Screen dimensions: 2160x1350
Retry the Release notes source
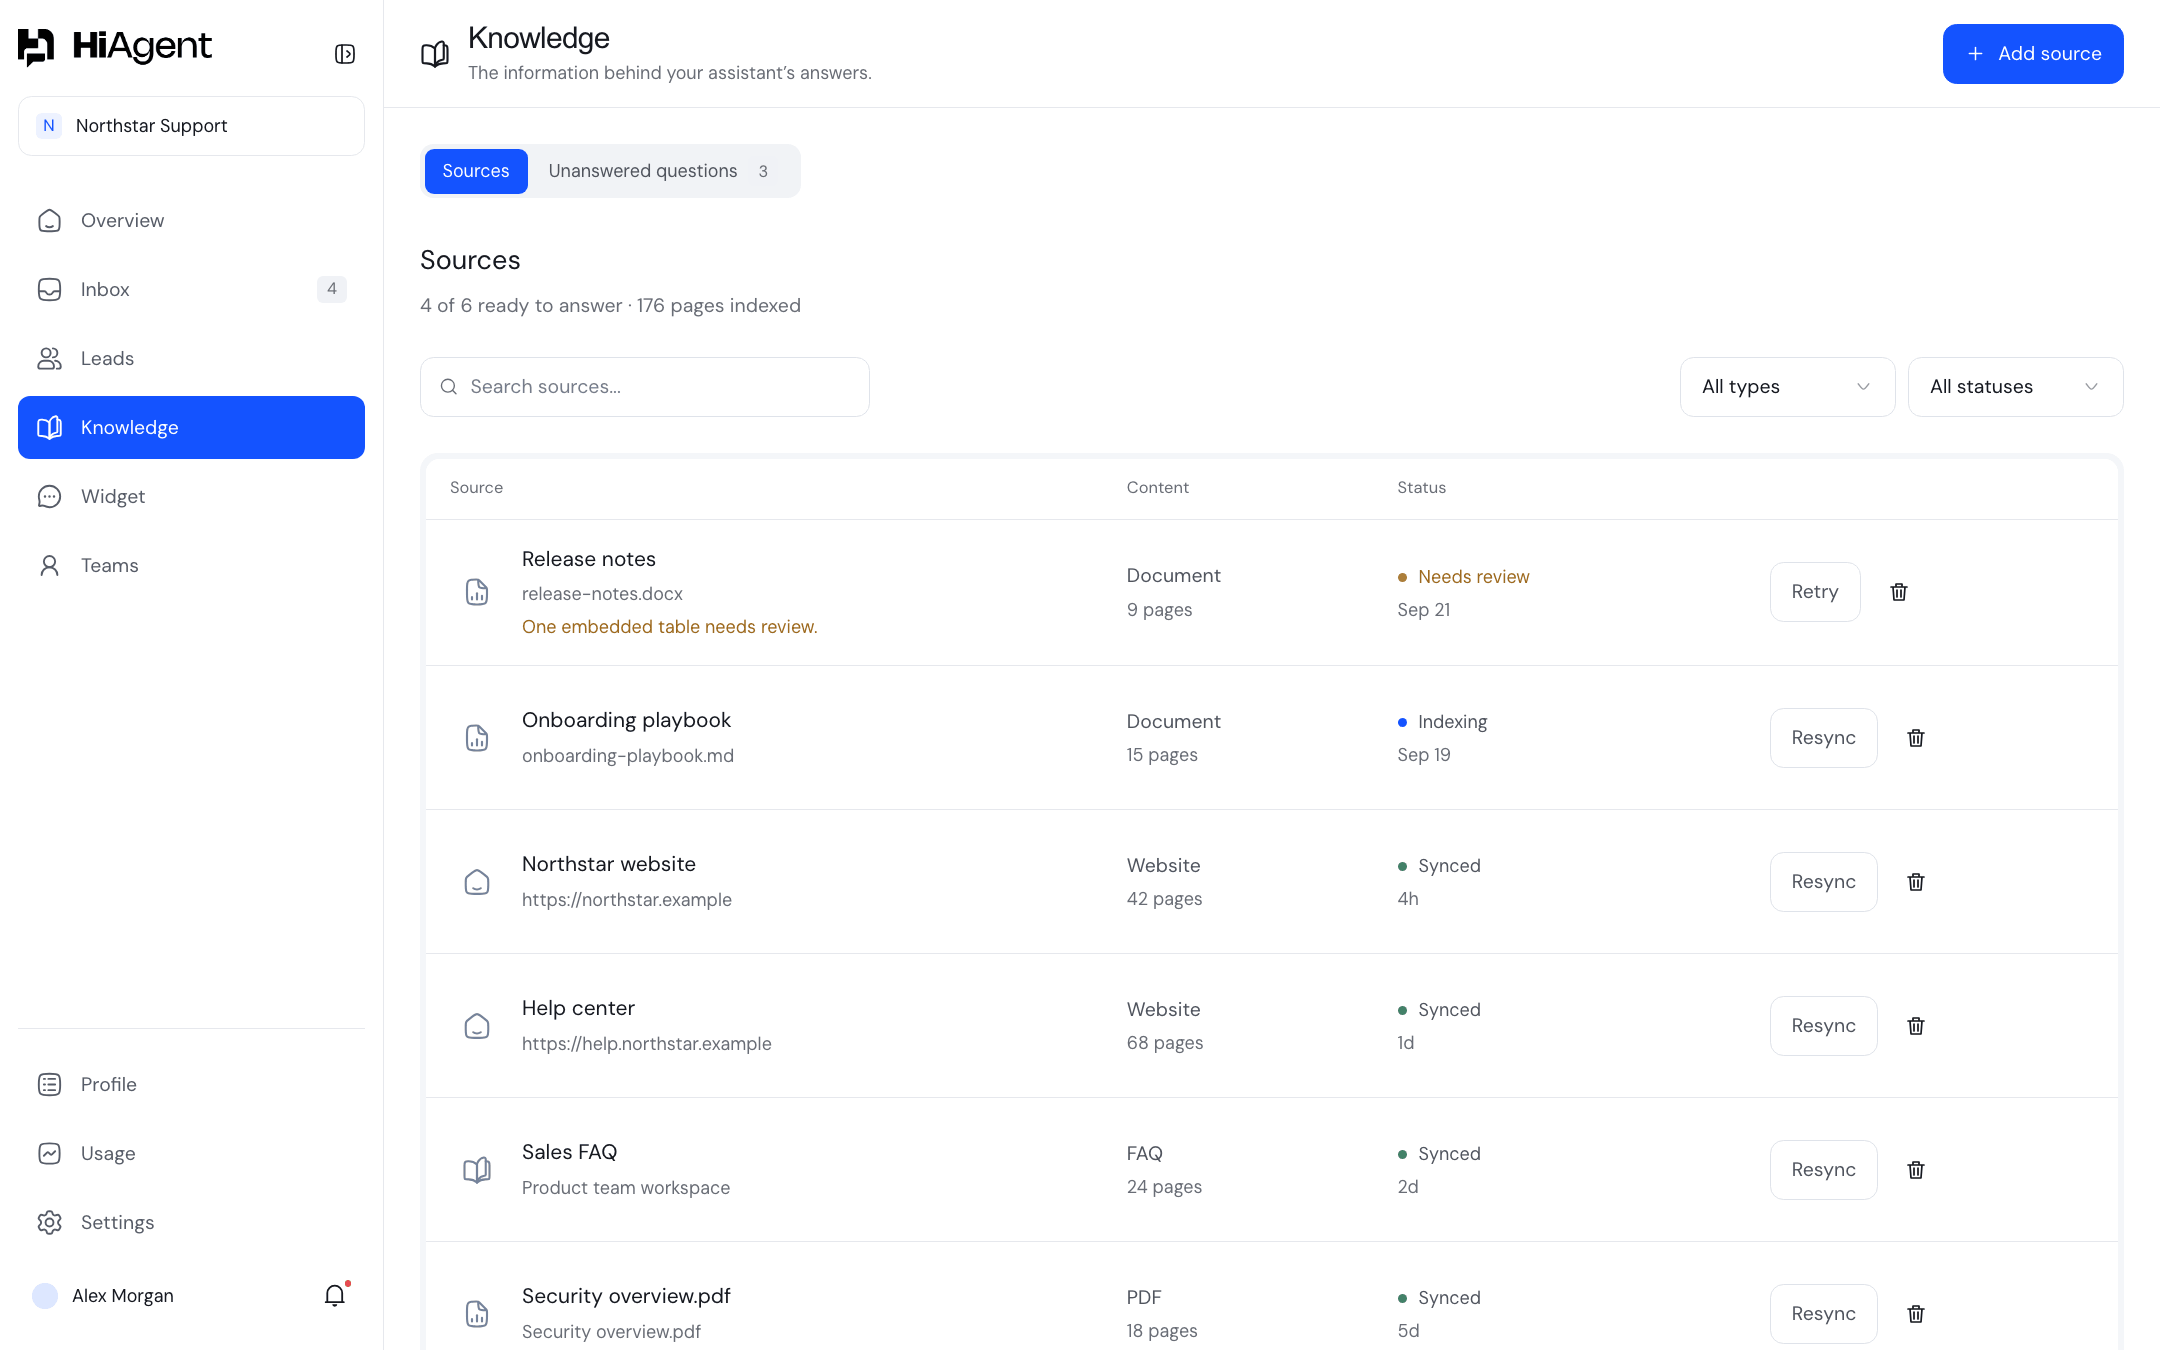tap(1815, 592)
